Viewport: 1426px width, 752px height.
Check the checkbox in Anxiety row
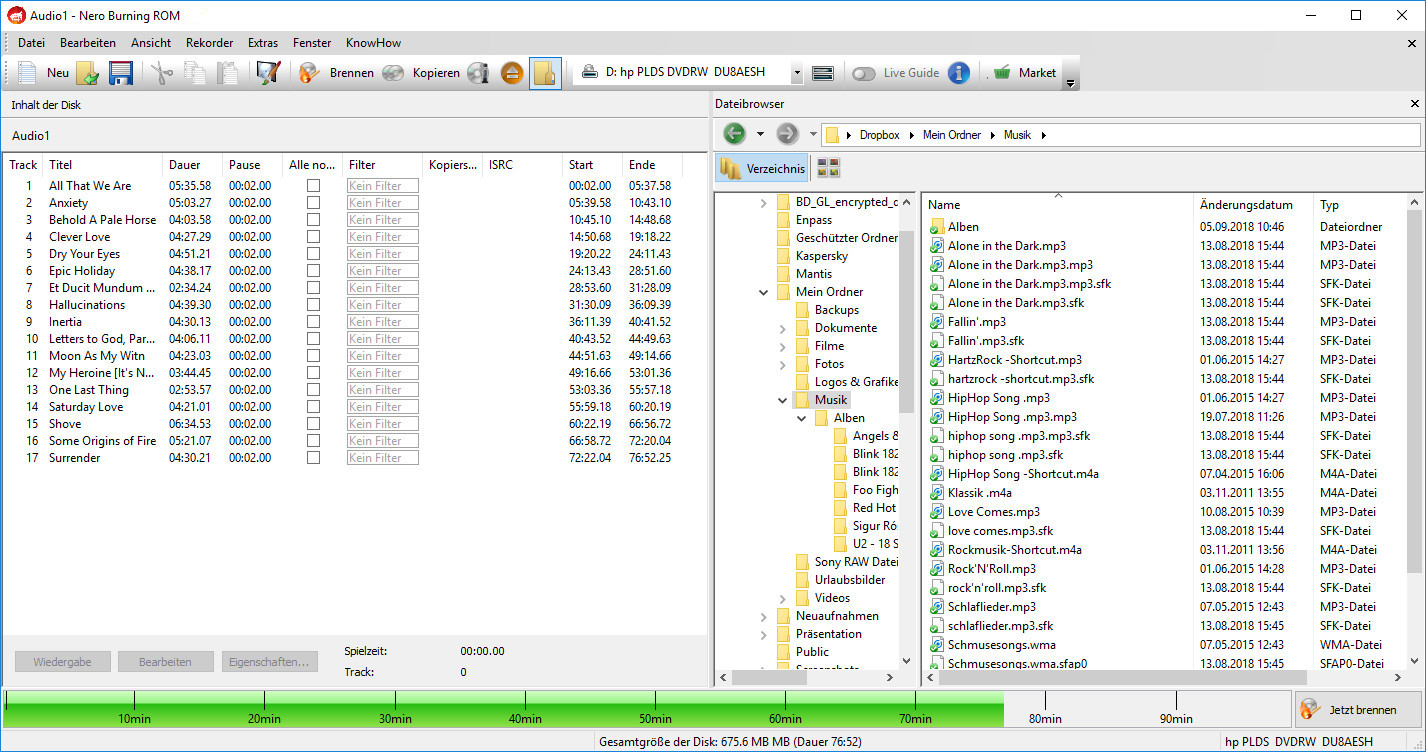pyautogui.click(x=313, y=203)
